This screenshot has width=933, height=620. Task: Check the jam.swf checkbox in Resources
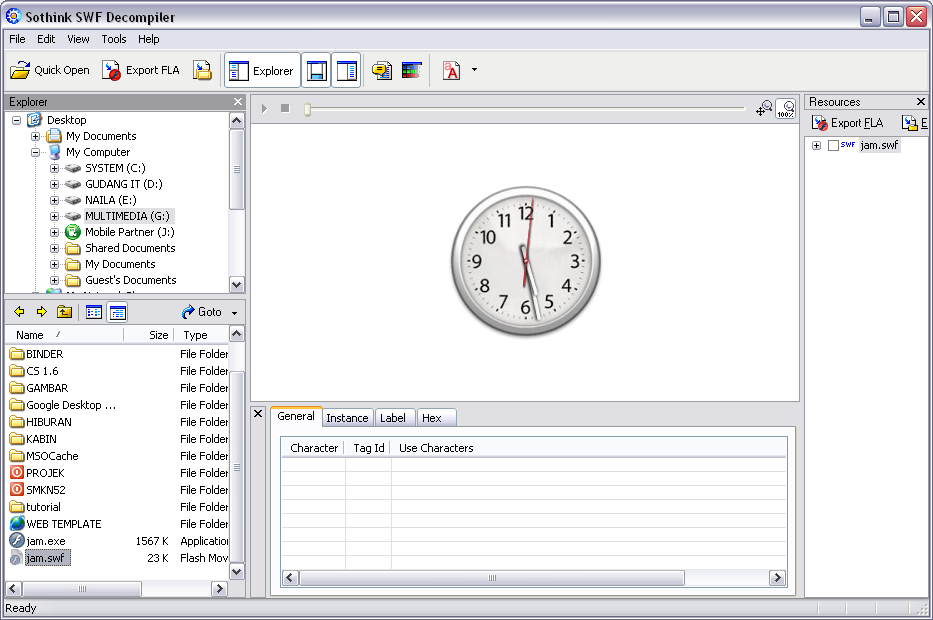click(x=834, y=145)
